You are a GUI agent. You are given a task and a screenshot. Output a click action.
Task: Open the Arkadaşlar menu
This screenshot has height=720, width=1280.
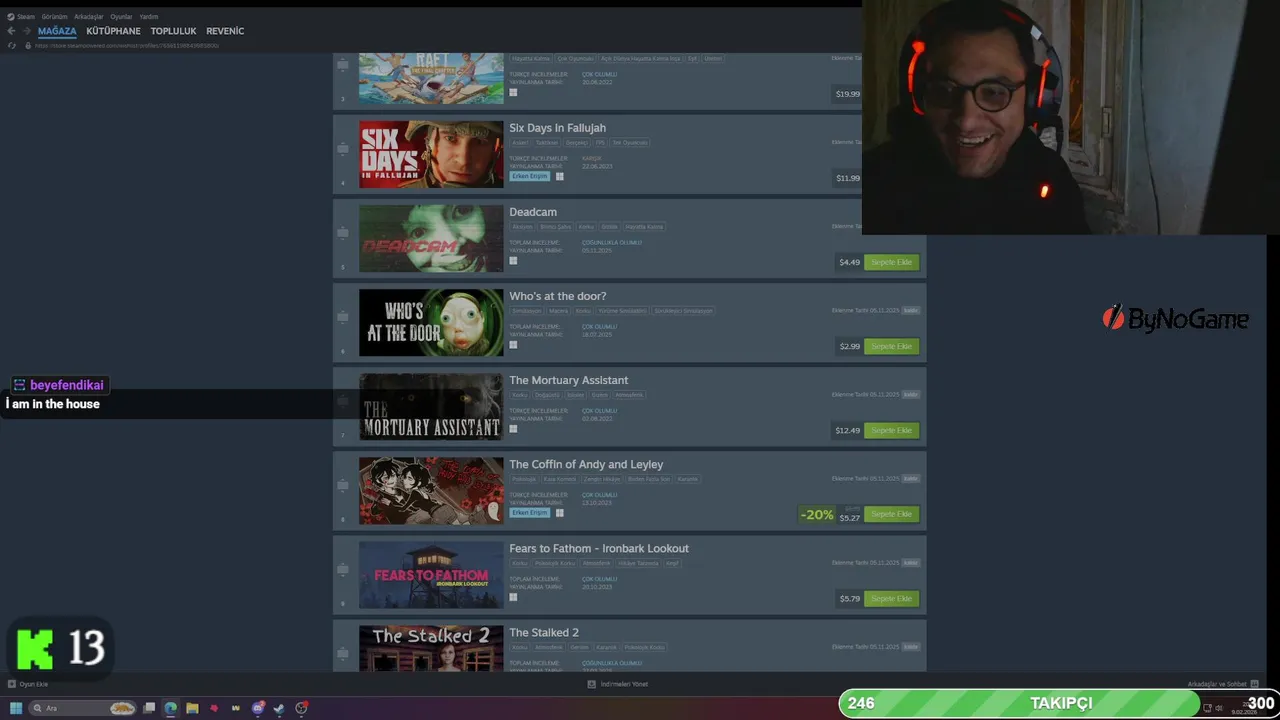(x=89, y=16)
